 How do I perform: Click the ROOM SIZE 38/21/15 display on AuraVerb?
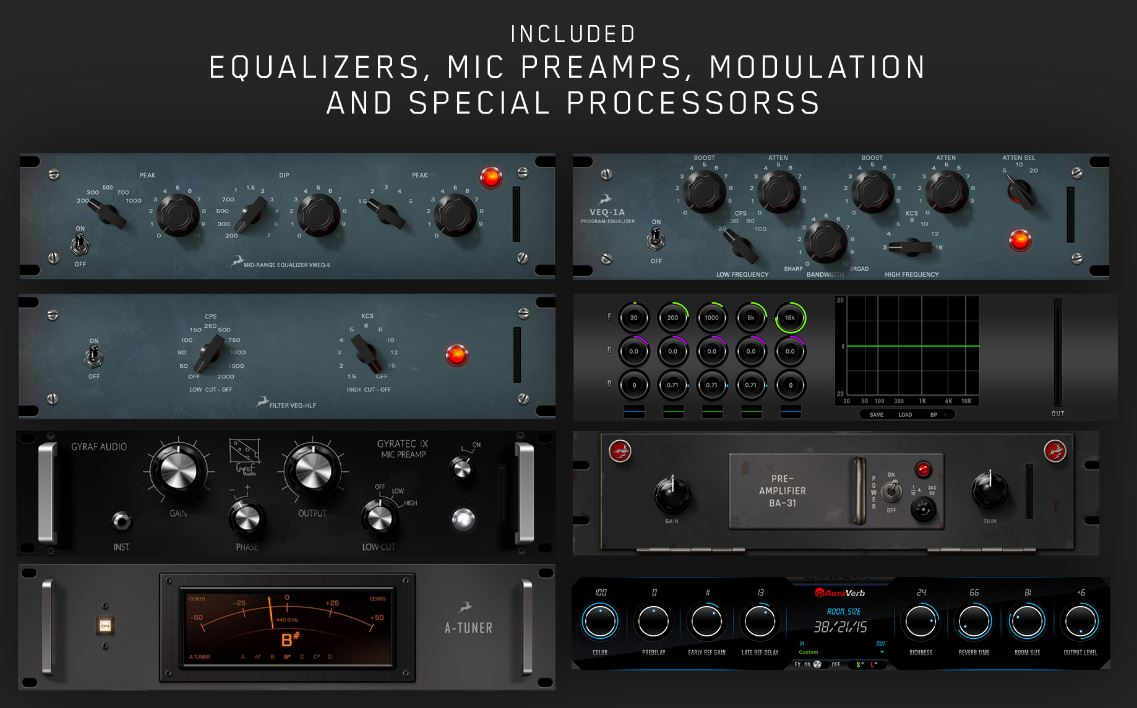tap(840, 627)
